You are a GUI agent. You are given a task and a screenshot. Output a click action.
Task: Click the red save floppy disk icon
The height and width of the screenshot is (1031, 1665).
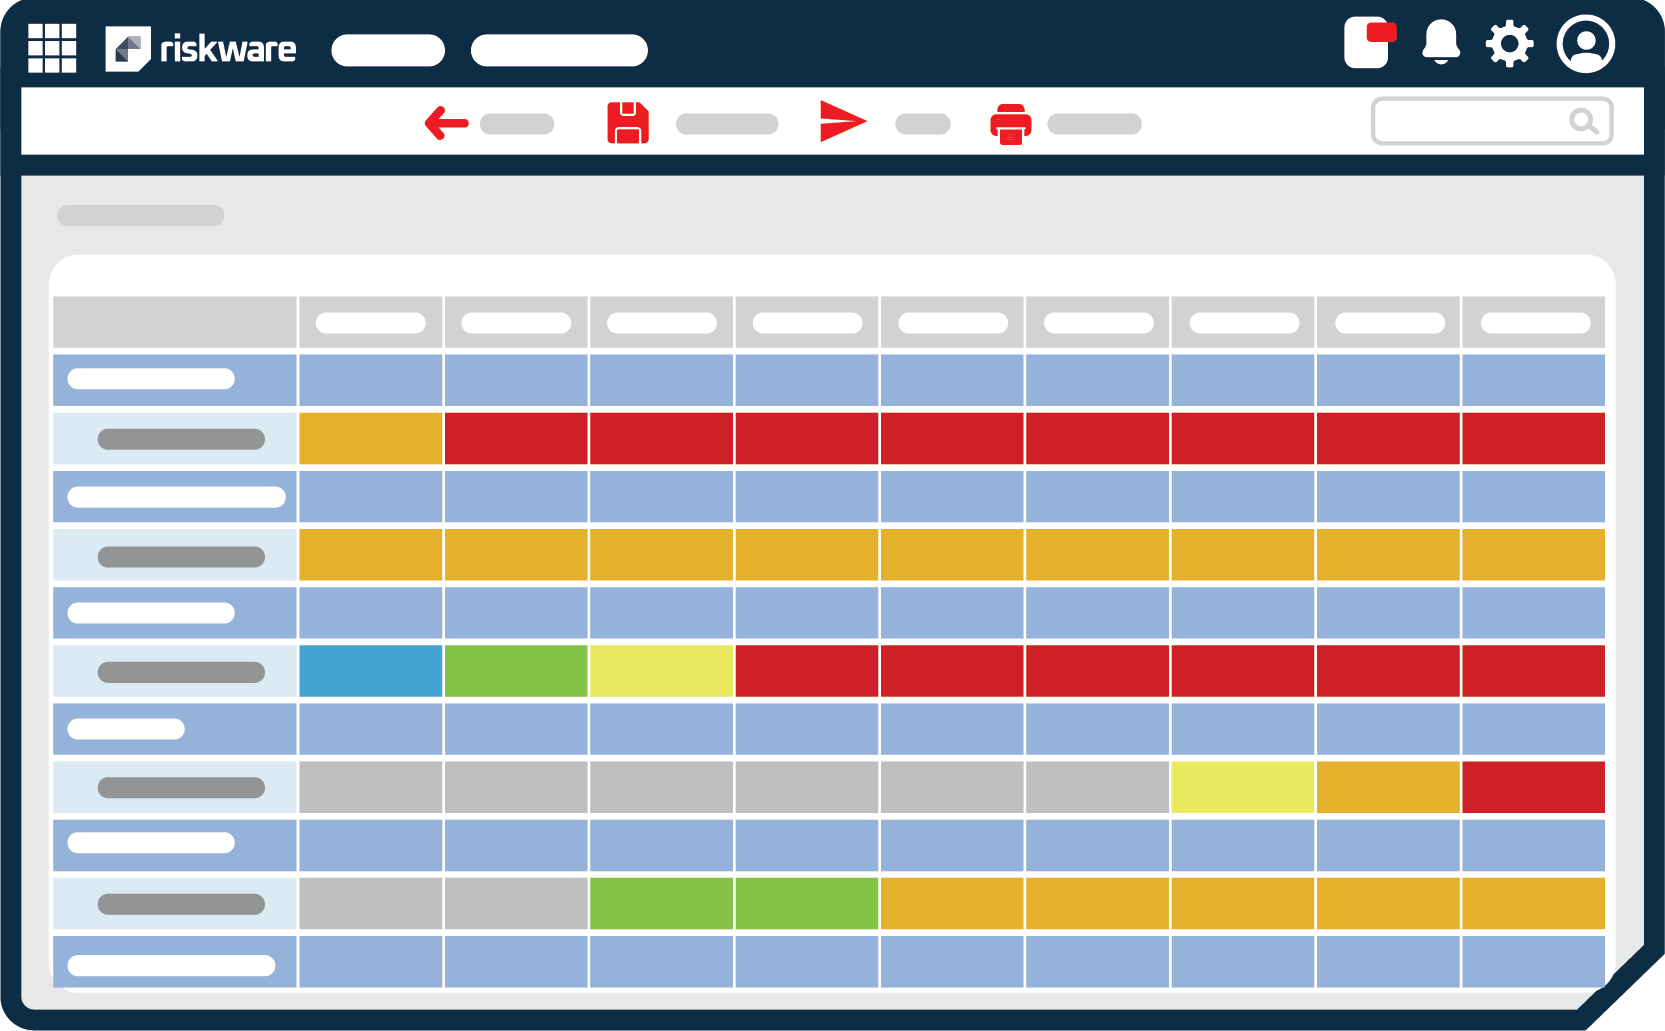click(x=628, y=123)
